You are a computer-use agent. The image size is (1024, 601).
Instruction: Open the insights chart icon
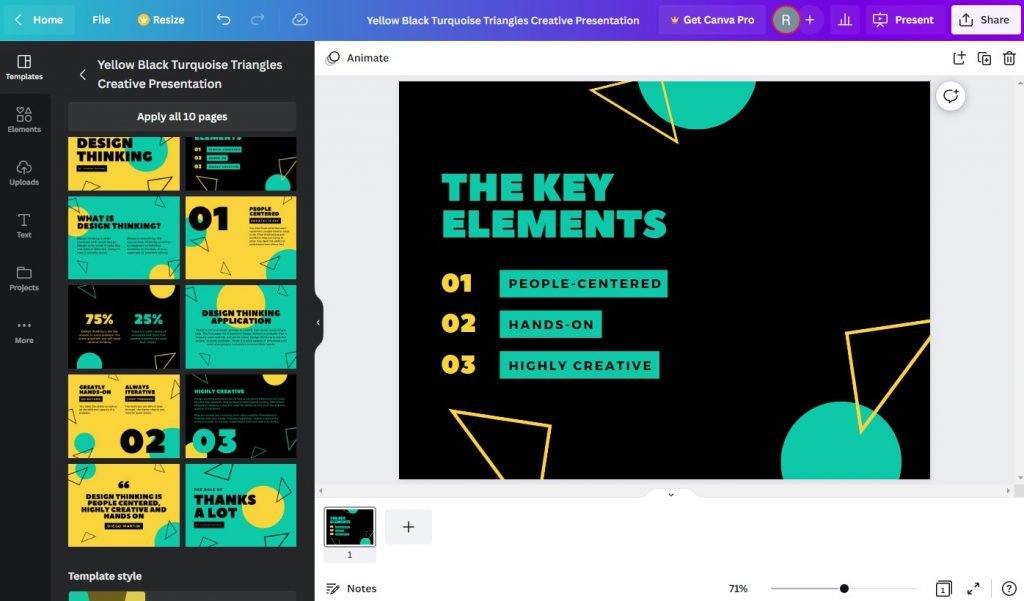(x=844, y=20)
